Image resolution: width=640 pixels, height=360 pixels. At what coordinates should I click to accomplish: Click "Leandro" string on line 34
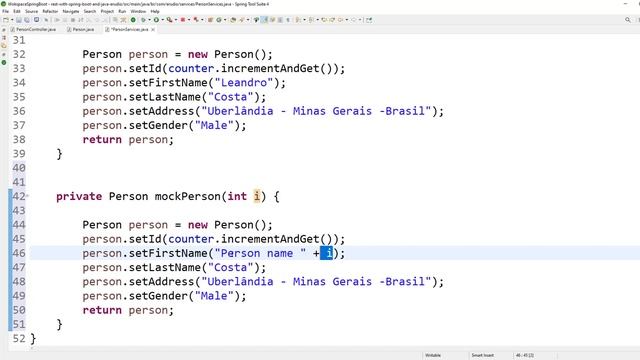click(x=244, y=83)
